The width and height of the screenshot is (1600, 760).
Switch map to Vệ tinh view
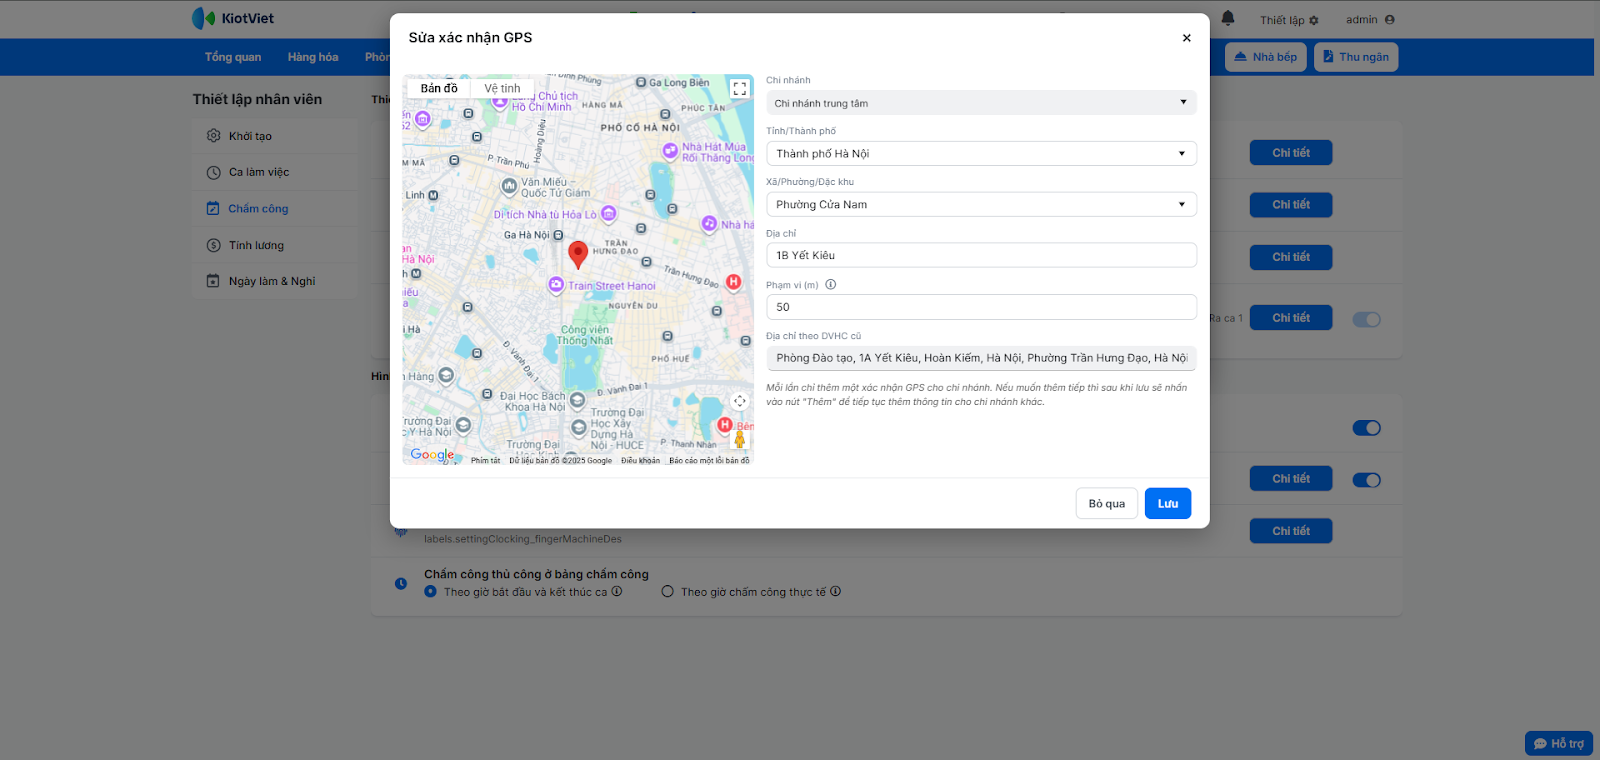[502, 89]
